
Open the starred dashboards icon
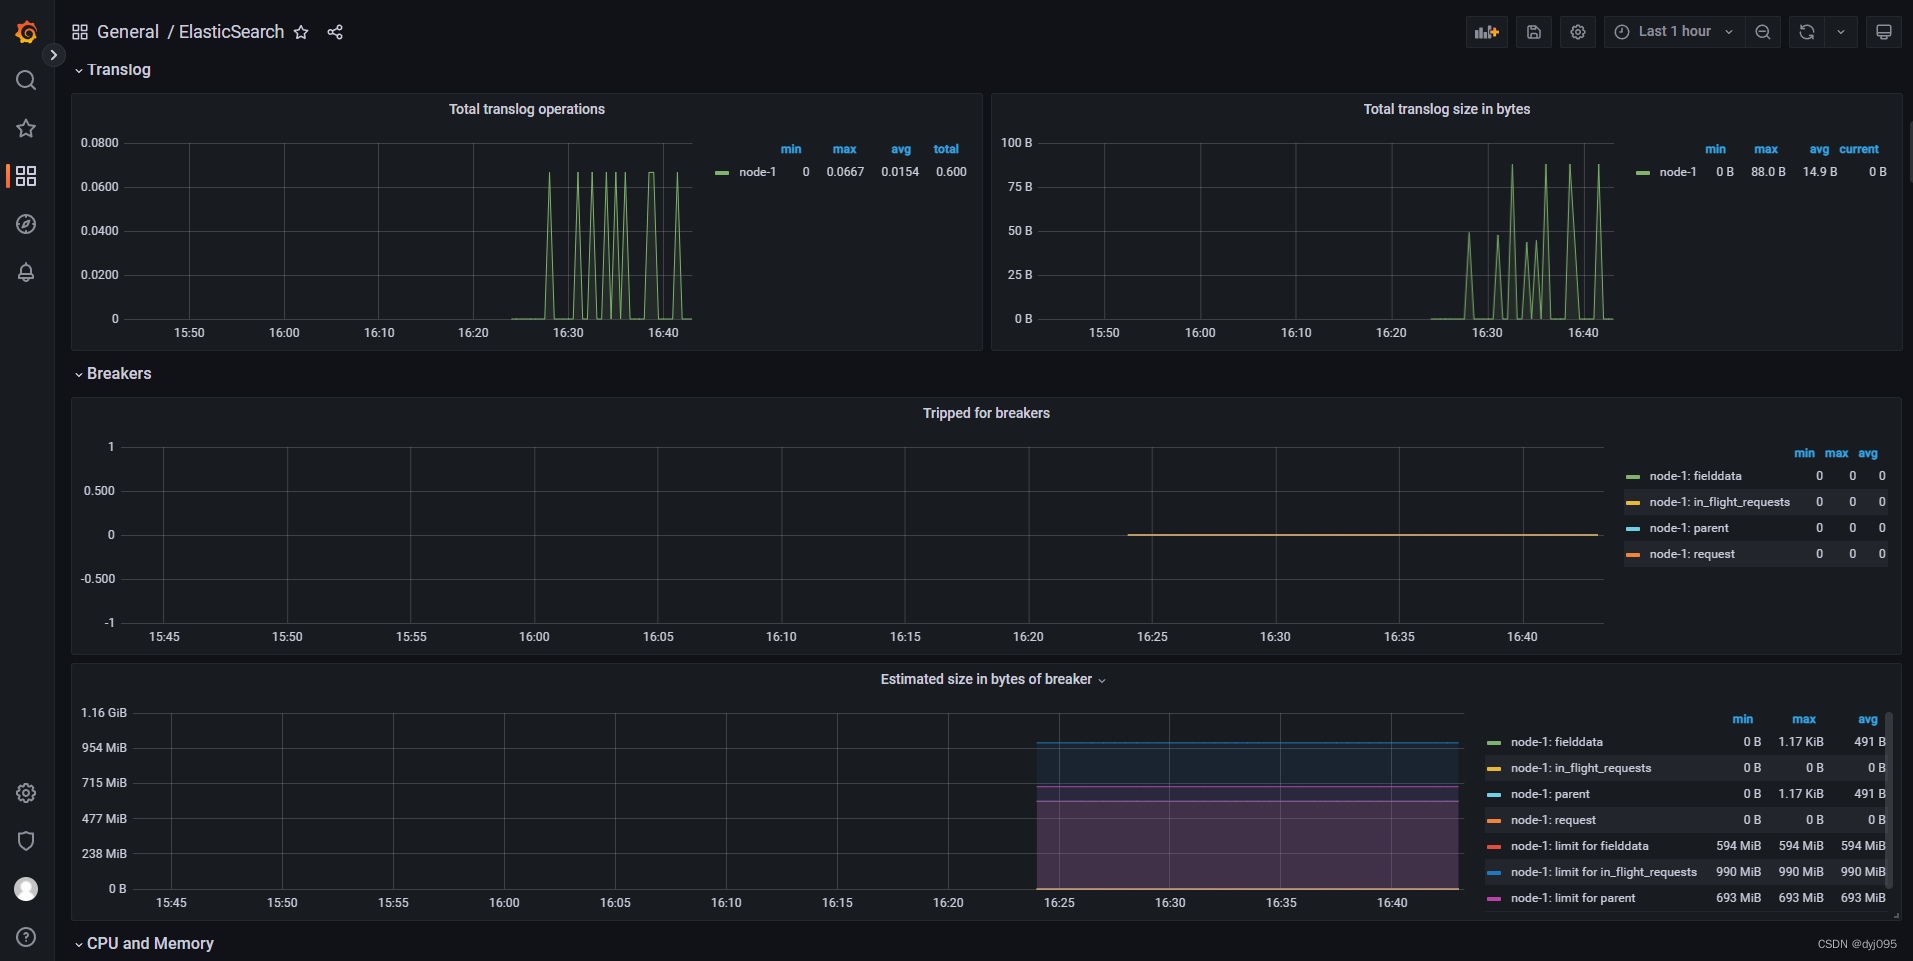coord(26,128)
